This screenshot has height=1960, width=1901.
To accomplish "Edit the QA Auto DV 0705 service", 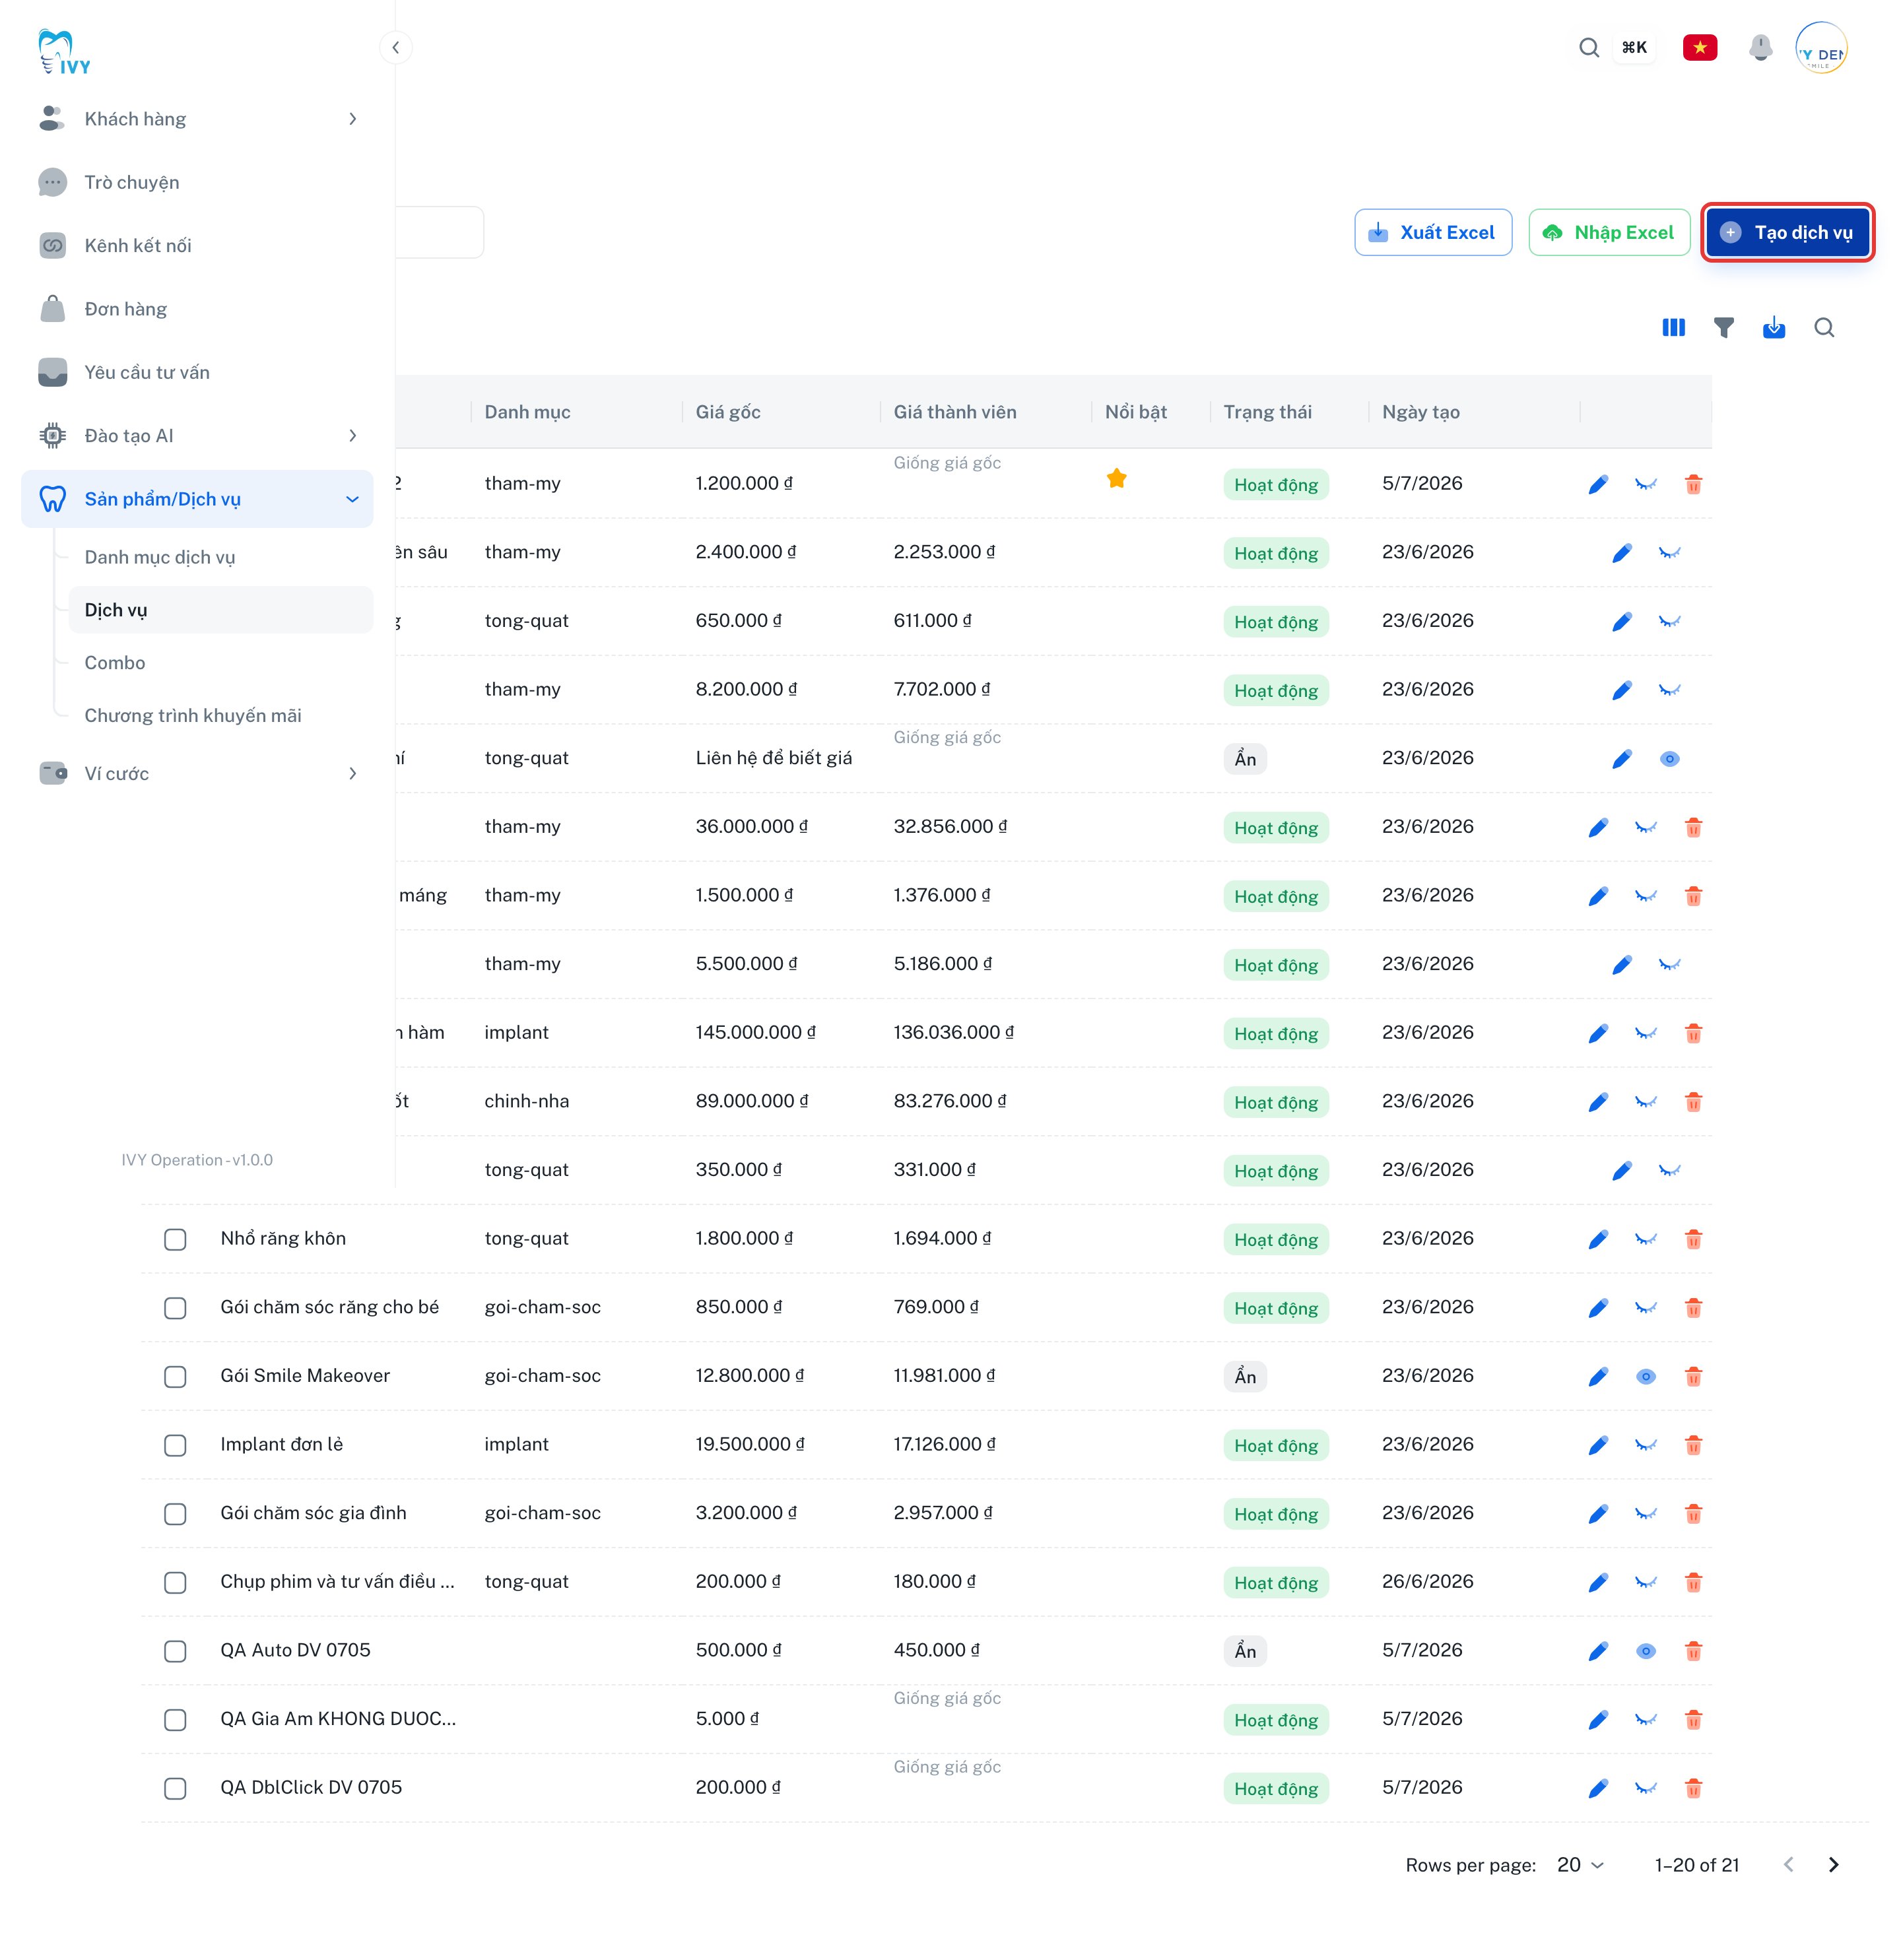I will (1598, 1651).
